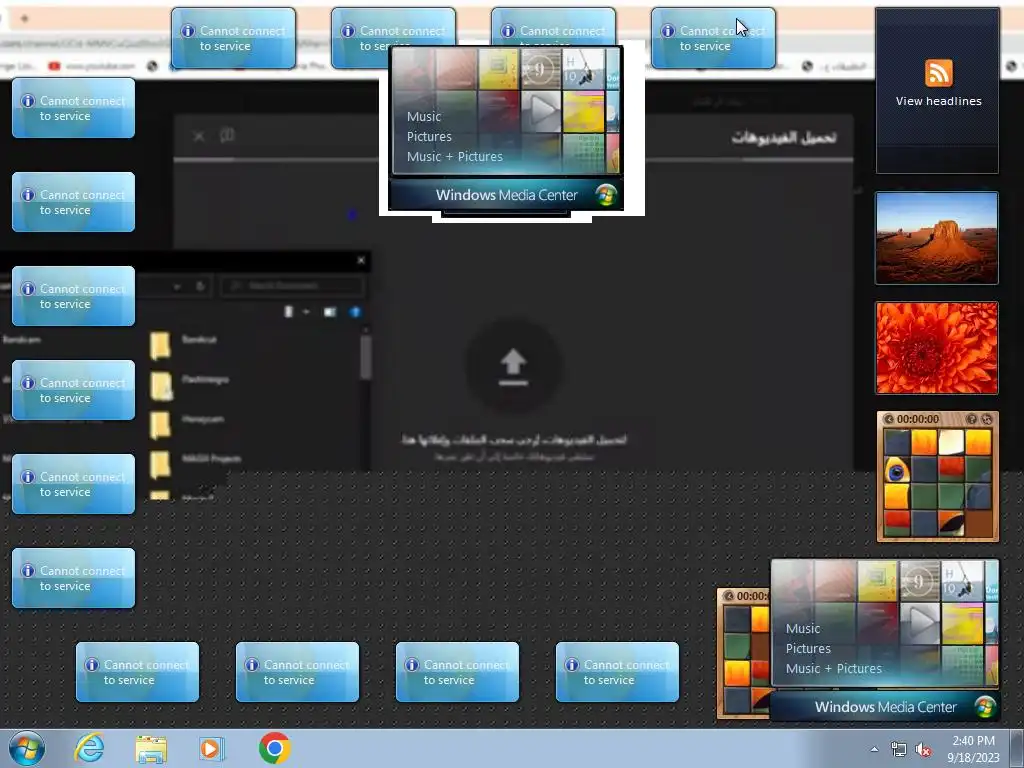
Task: Click the play tile in white-framed Media Center gadget
Action: (541, 111)
